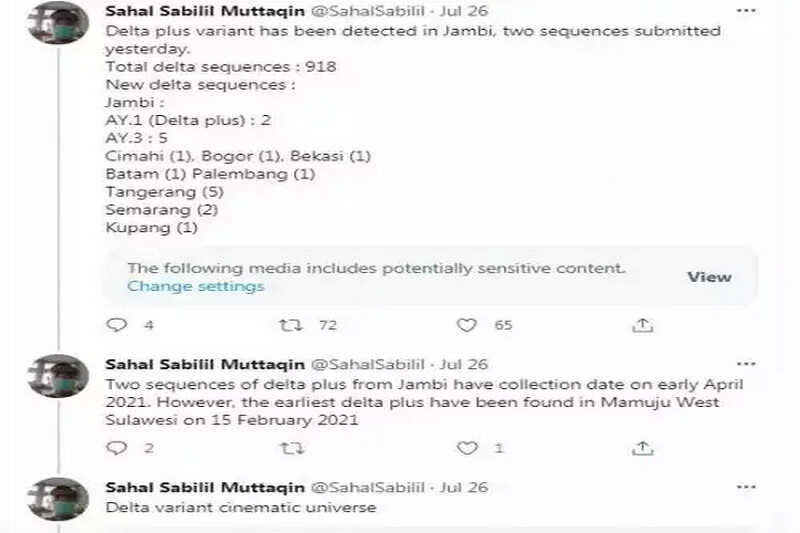Retweet the Mamuju West Sulawesi tweet
800x533 pixels.
[x=290, y=448]
